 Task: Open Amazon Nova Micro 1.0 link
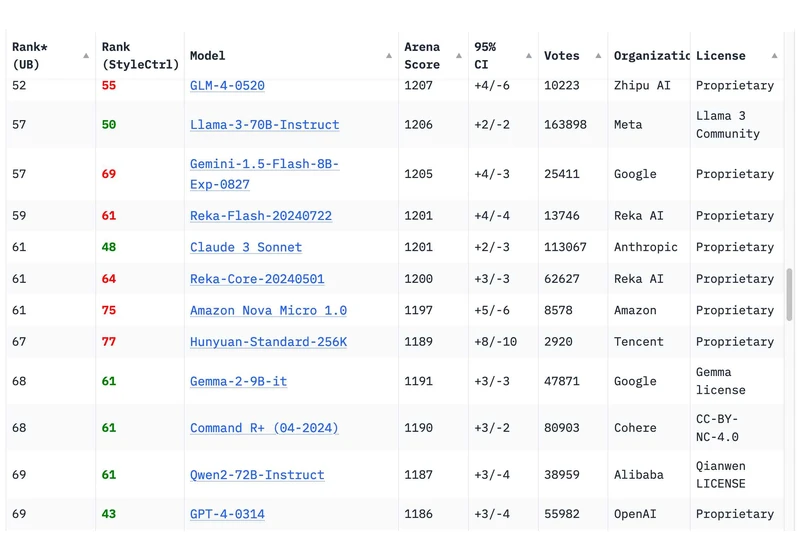(268, 311)
